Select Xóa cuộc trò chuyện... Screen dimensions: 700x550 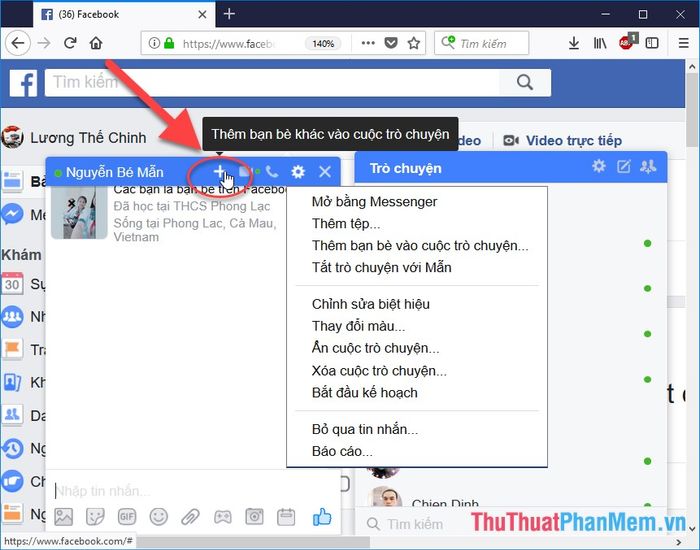(x=379, y=371)
